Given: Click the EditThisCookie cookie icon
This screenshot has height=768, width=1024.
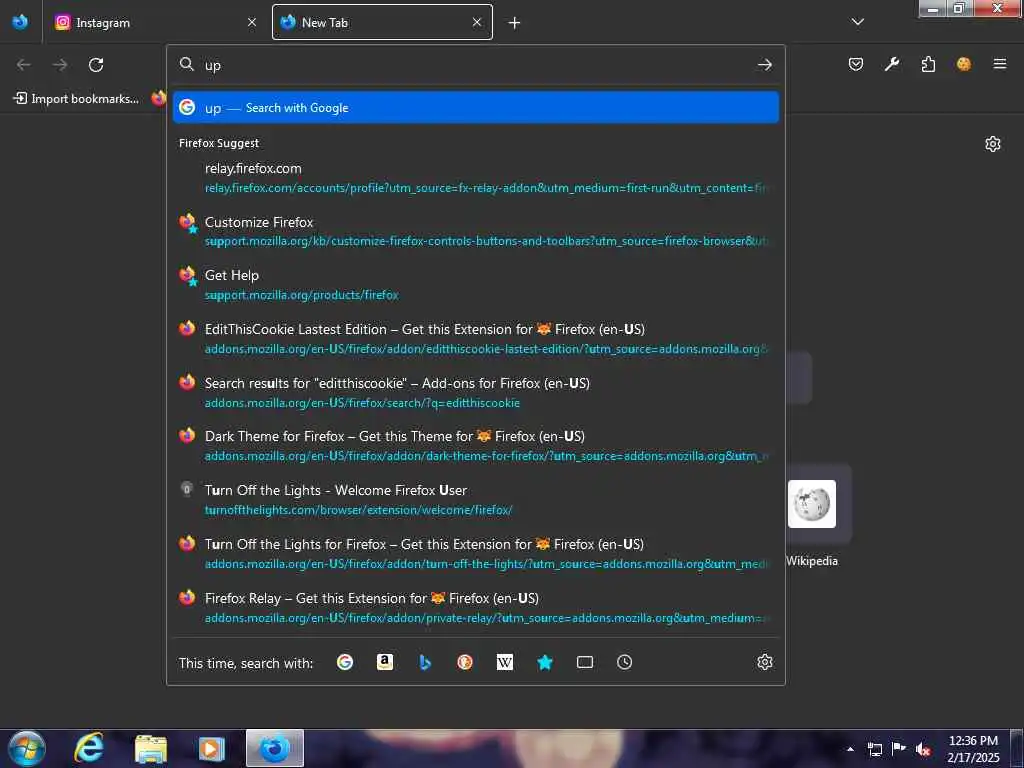Looking at the screenshot, I should point(964,64).
